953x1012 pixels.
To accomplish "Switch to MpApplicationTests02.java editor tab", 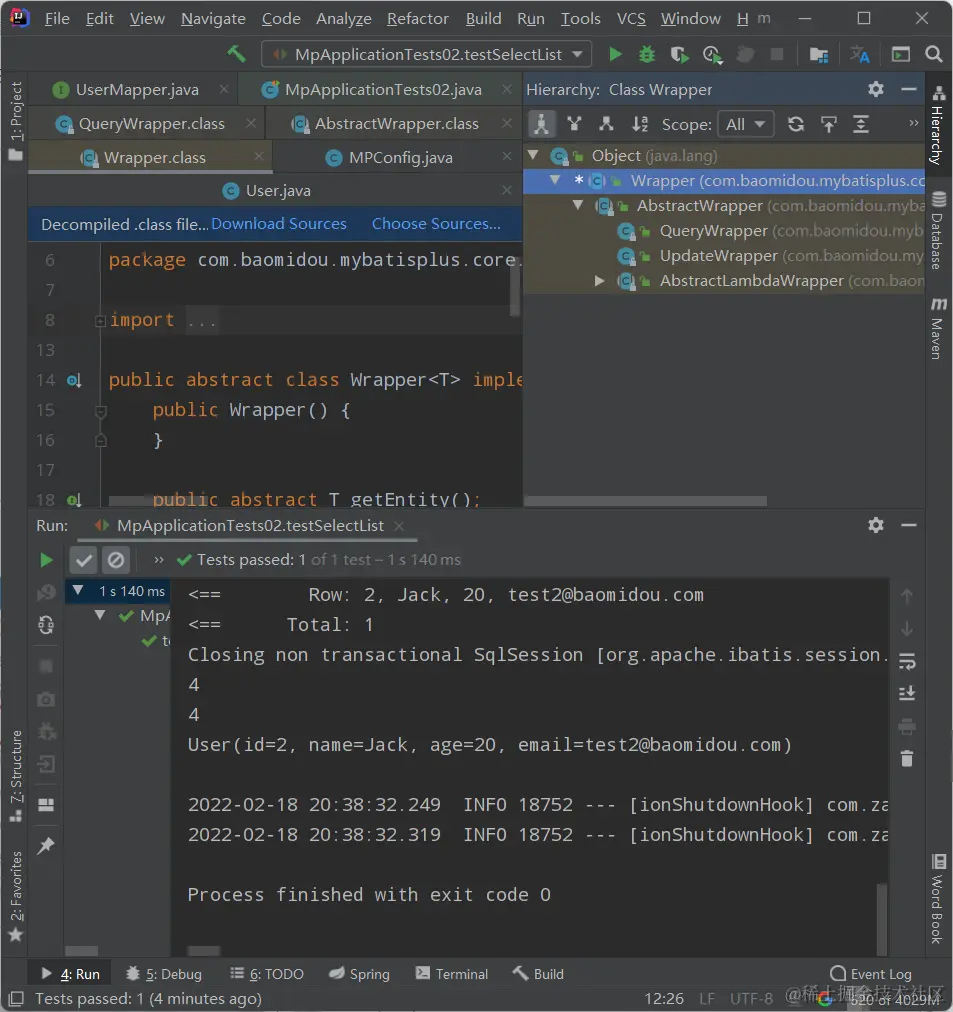I will (x=383, y=90).
